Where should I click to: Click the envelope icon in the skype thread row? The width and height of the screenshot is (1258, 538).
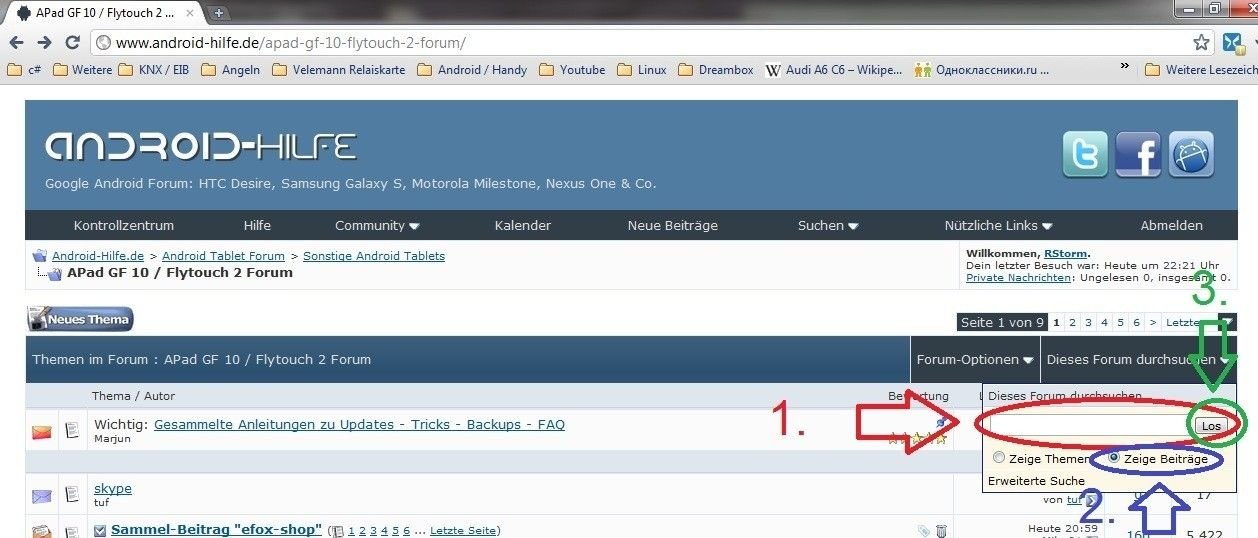pos(42,495)
